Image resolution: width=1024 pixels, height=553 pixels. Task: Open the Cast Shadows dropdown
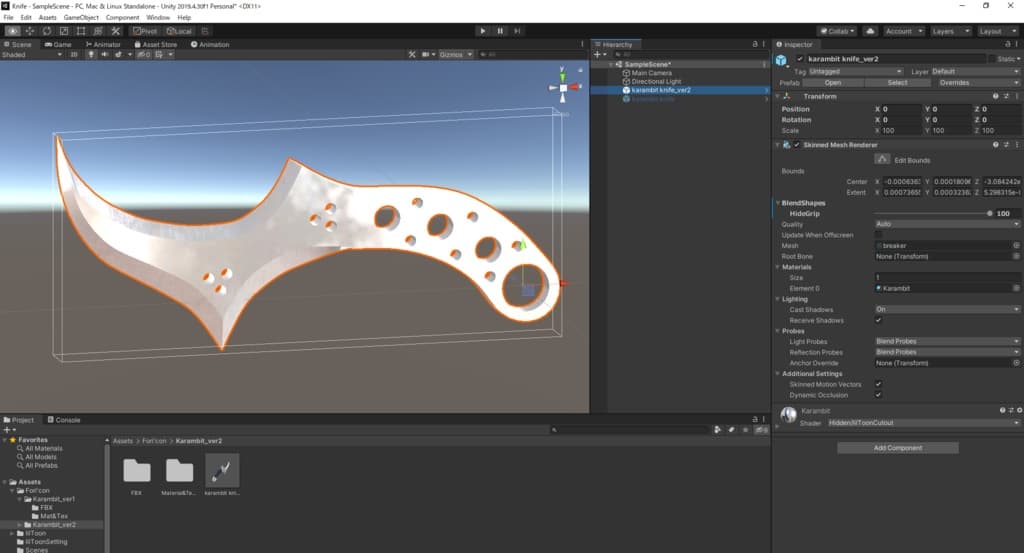[x=946, y=310]
